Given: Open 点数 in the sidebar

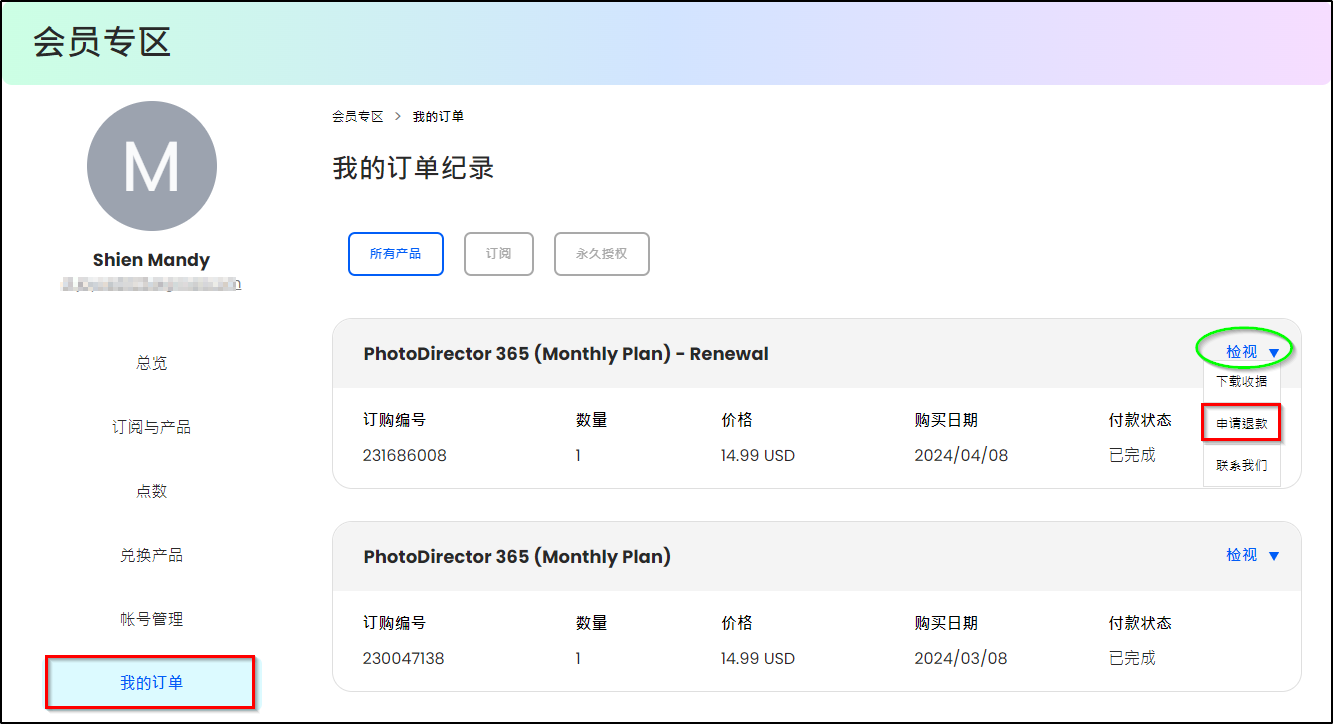Looking at the screenshot, I should point(152,491).
